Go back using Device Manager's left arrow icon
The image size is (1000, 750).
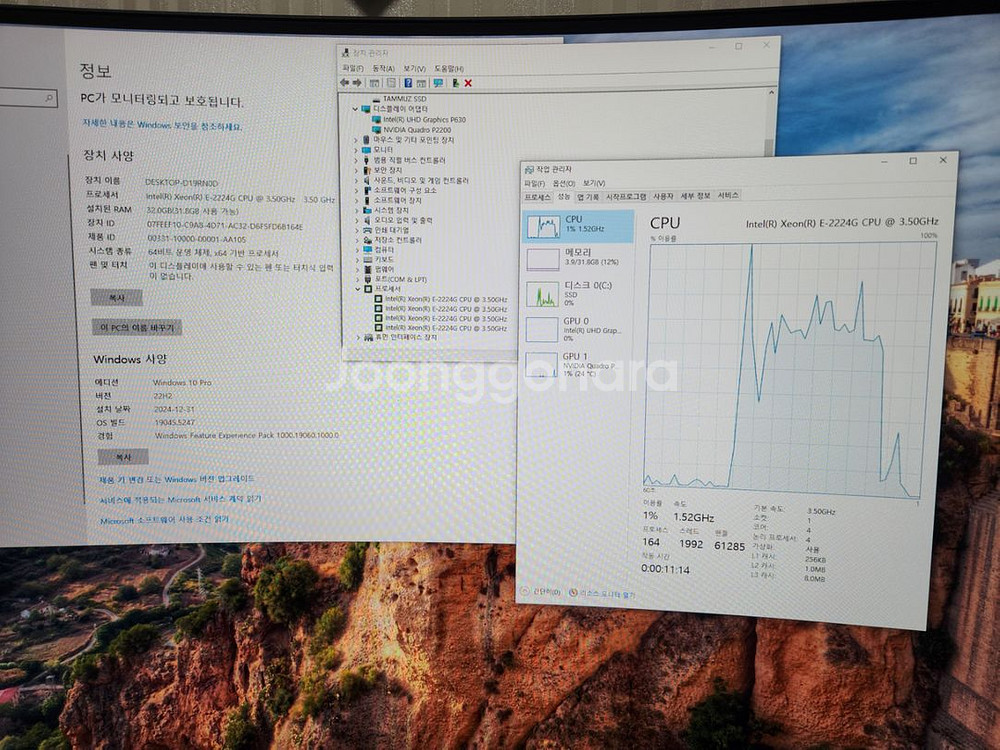tap(345, 83)
